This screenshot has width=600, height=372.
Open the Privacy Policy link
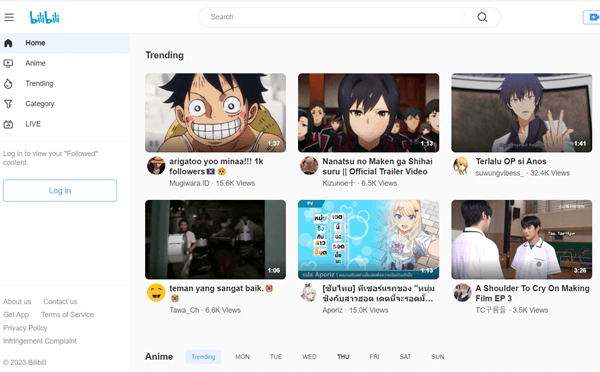pos(25,328)
